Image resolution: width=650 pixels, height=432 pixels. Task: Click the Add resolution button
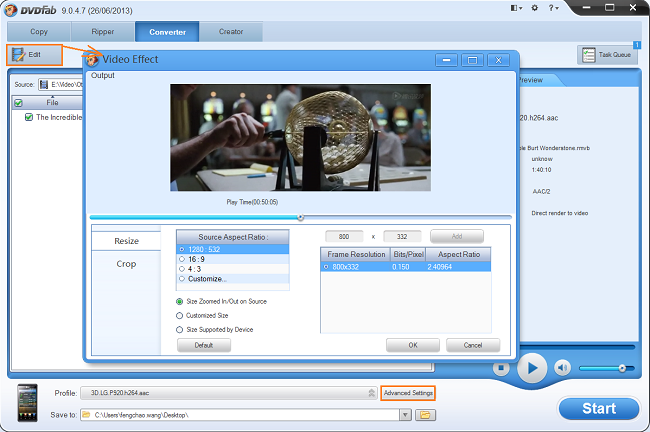click(457, 236)
